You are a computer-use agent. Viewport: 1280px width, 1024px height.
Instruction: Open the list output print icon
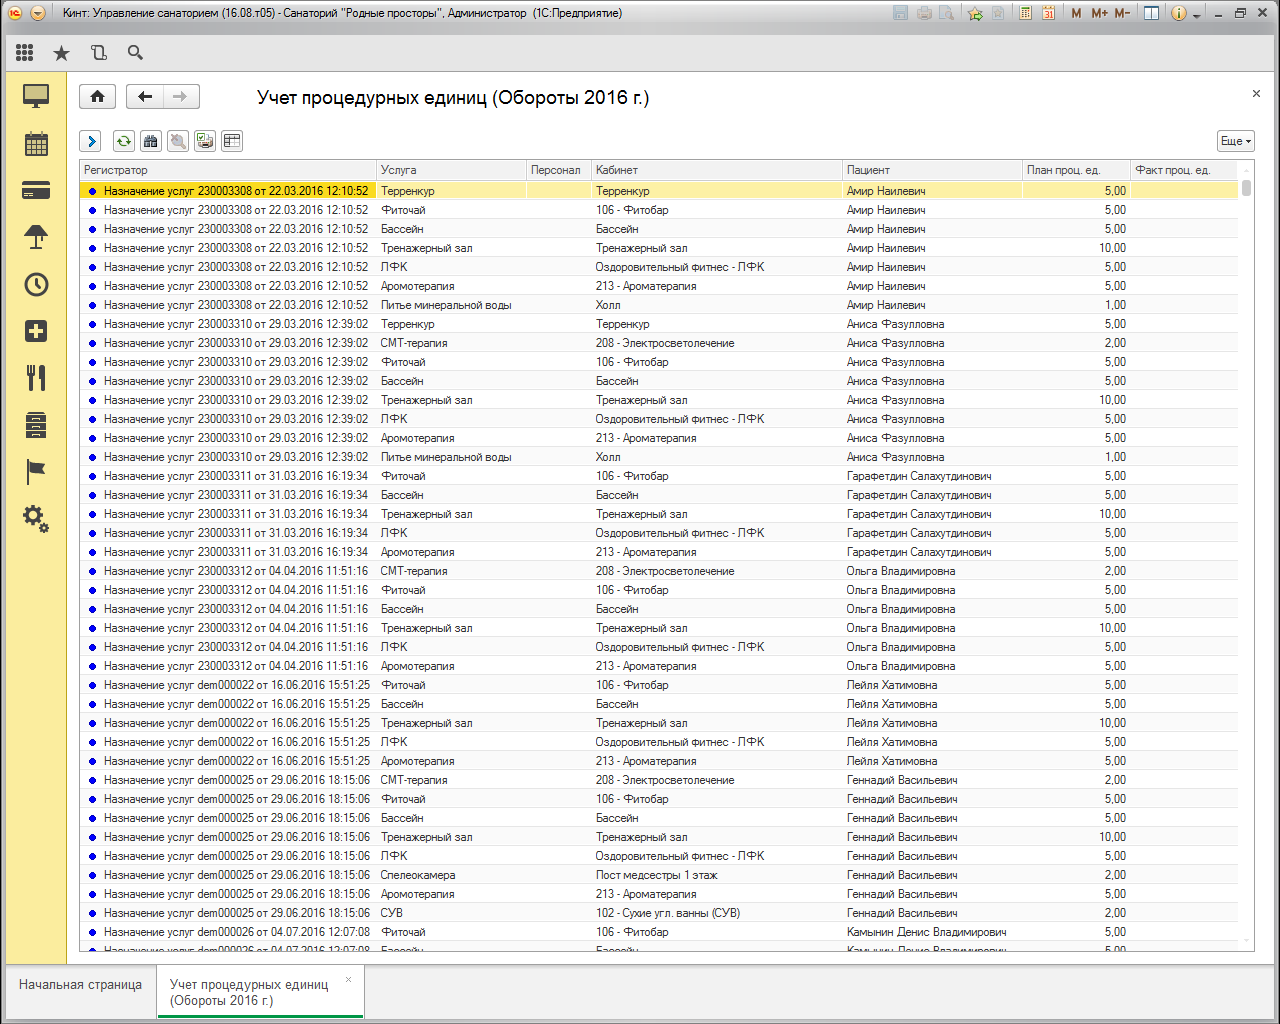[x=205, y=141]
